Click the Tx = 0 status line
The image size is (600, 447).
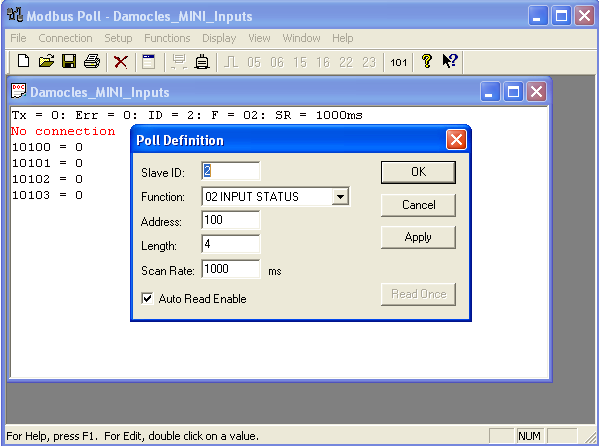187,115
